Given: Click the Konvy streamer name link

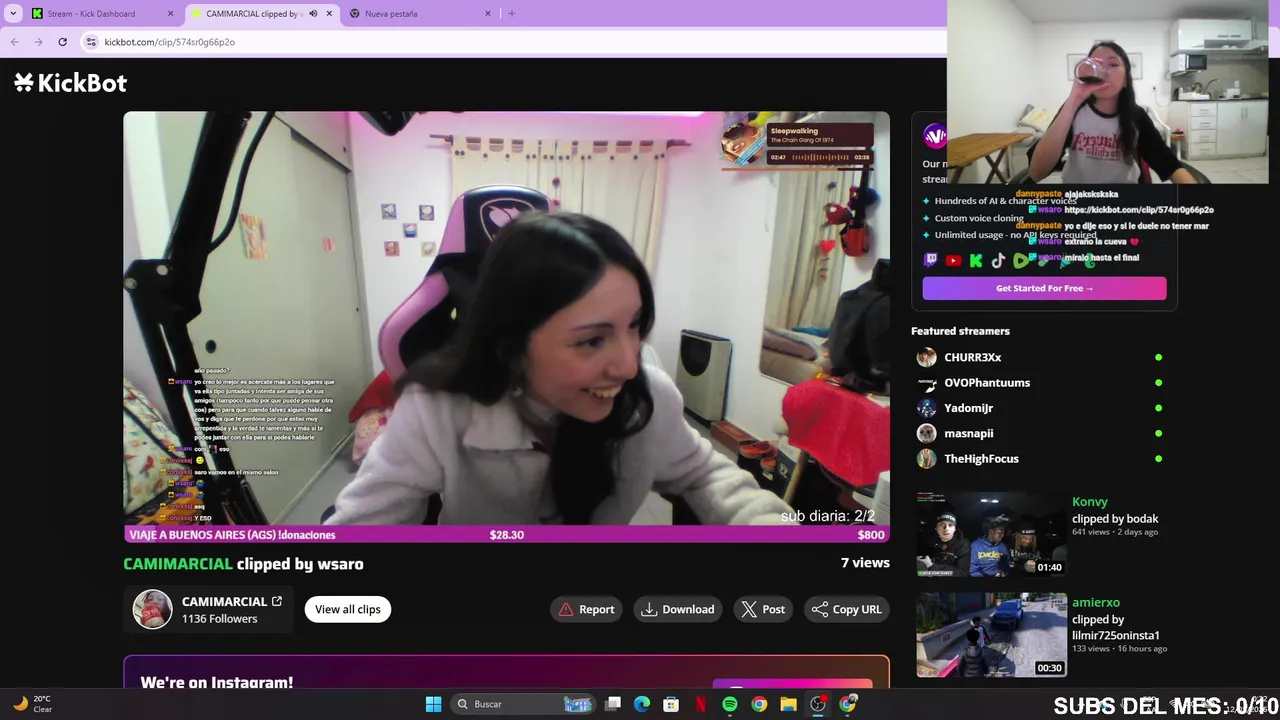Looking at the screenshot, I should [1090, 502].
